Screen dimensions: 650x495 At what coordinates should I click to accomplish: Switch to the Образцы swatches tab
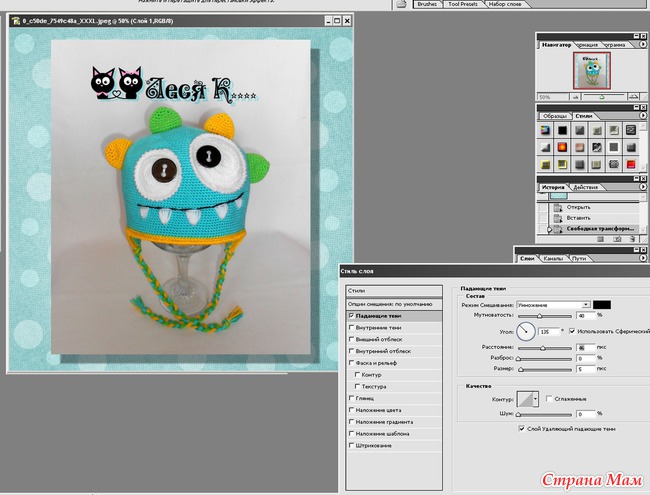pos(554,116)
